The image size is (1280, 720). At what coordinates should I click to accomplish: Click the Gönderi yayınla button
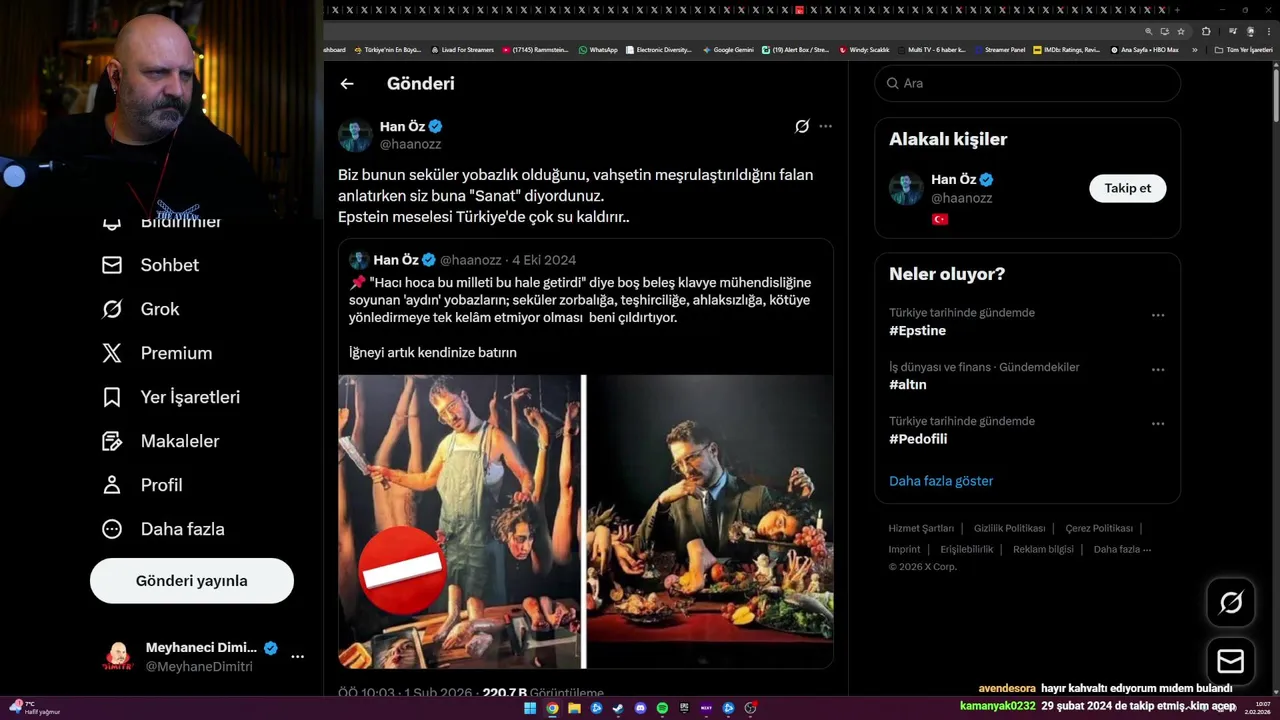tap(192, 581)
